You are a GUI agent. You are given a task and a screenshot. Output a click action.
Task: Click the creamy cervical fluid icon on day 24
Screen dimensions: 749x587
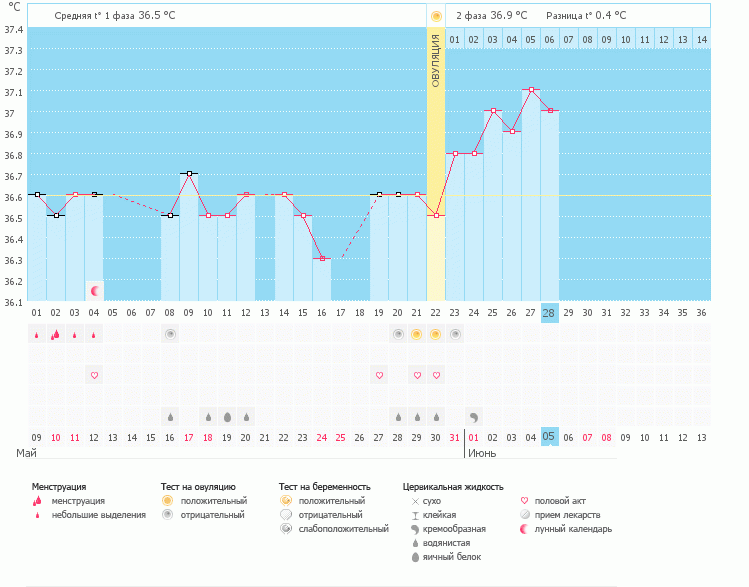click(474, 416)
